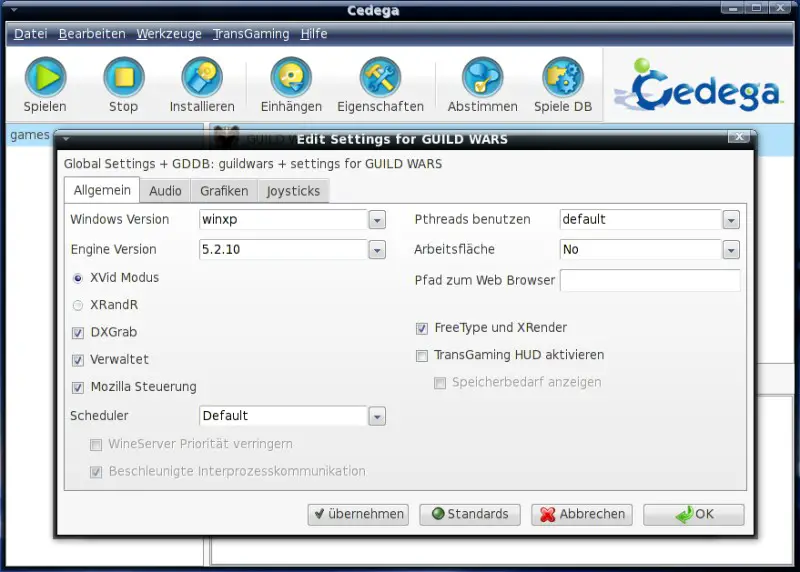Toggle the DXGrab checkbox

[x=78, y=333]
